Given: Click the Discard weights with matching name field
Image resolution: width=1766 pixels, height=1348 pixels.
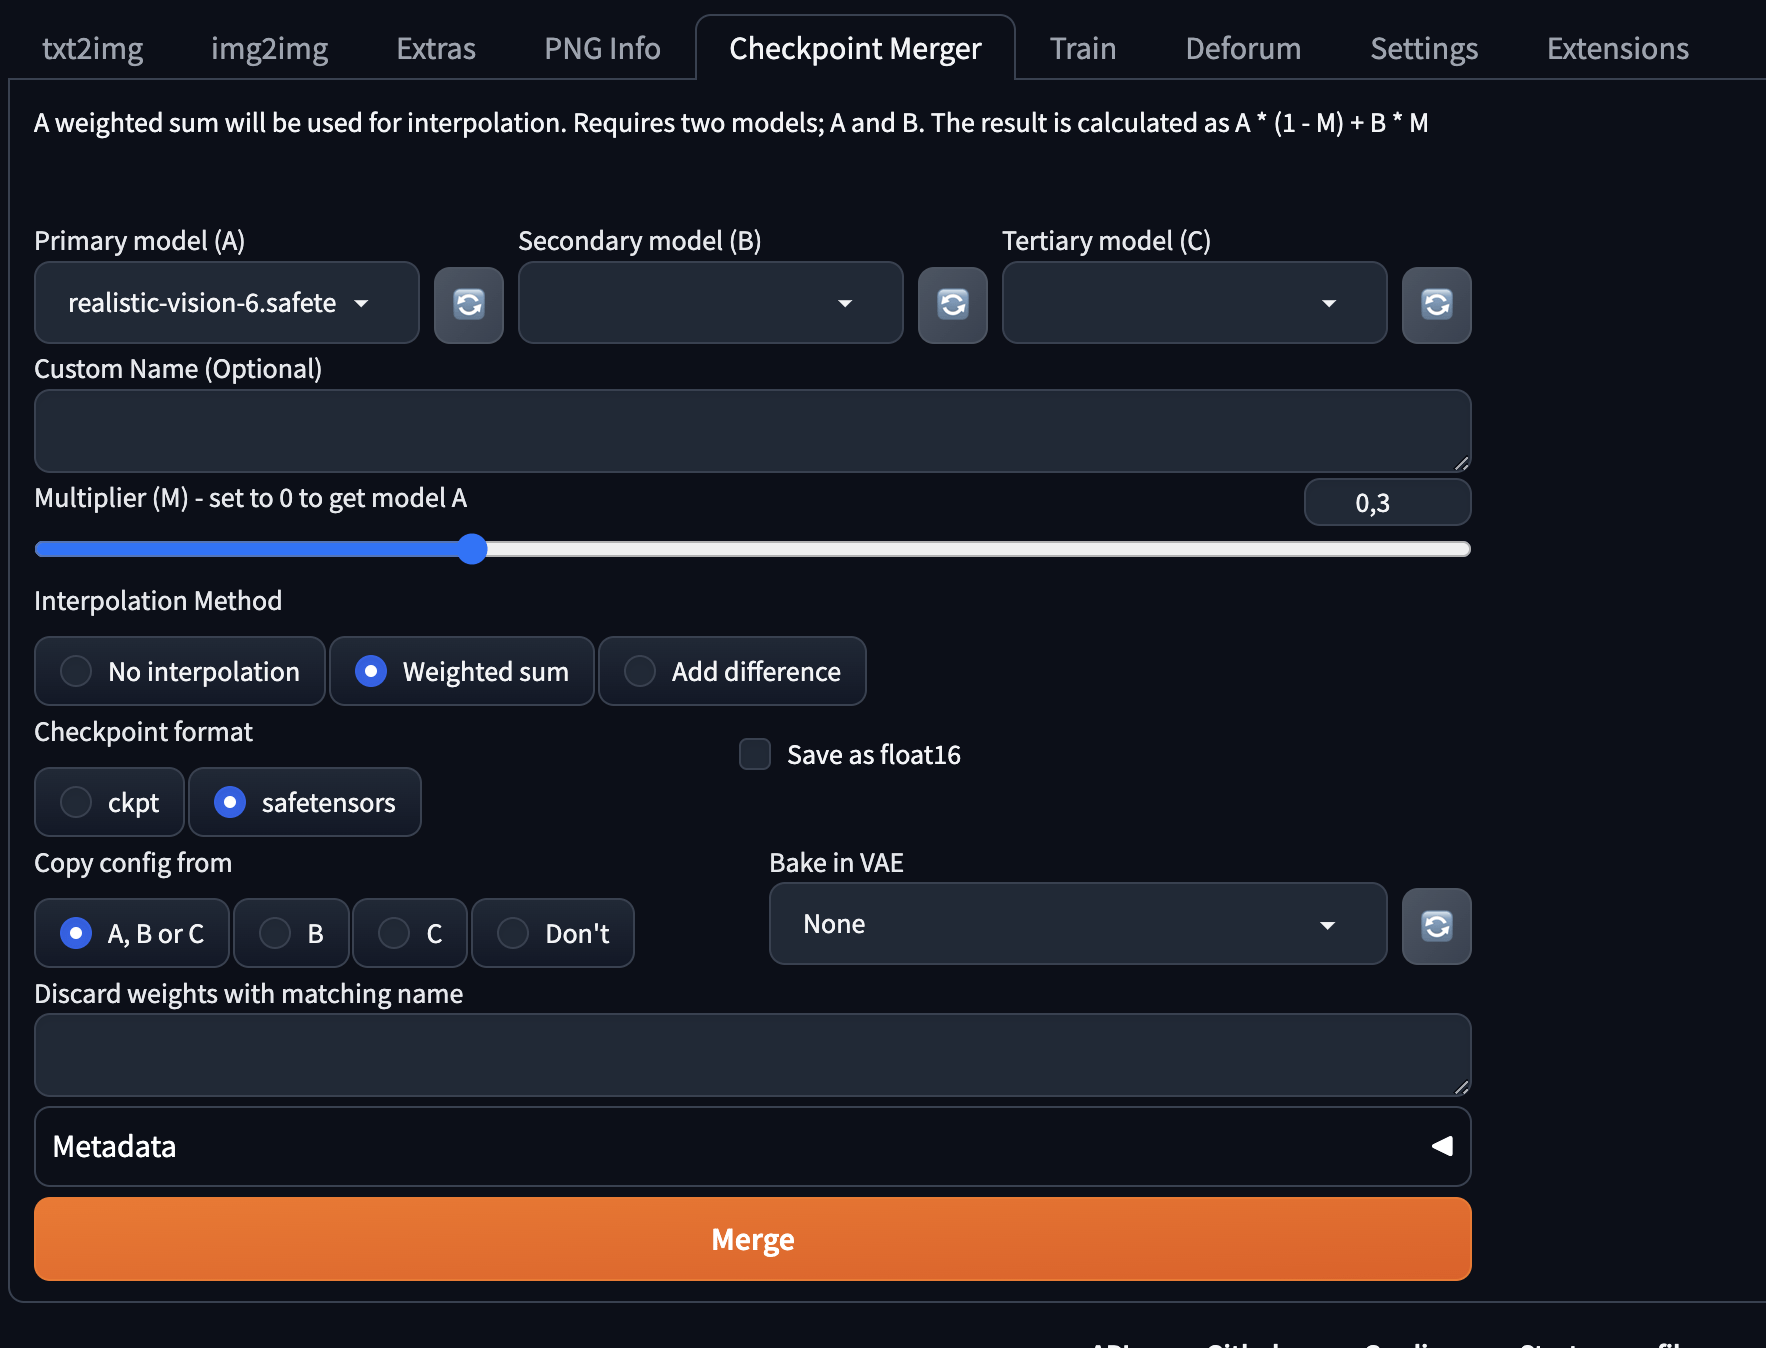Looking at the screenshot, I should tap(752, 1055).
